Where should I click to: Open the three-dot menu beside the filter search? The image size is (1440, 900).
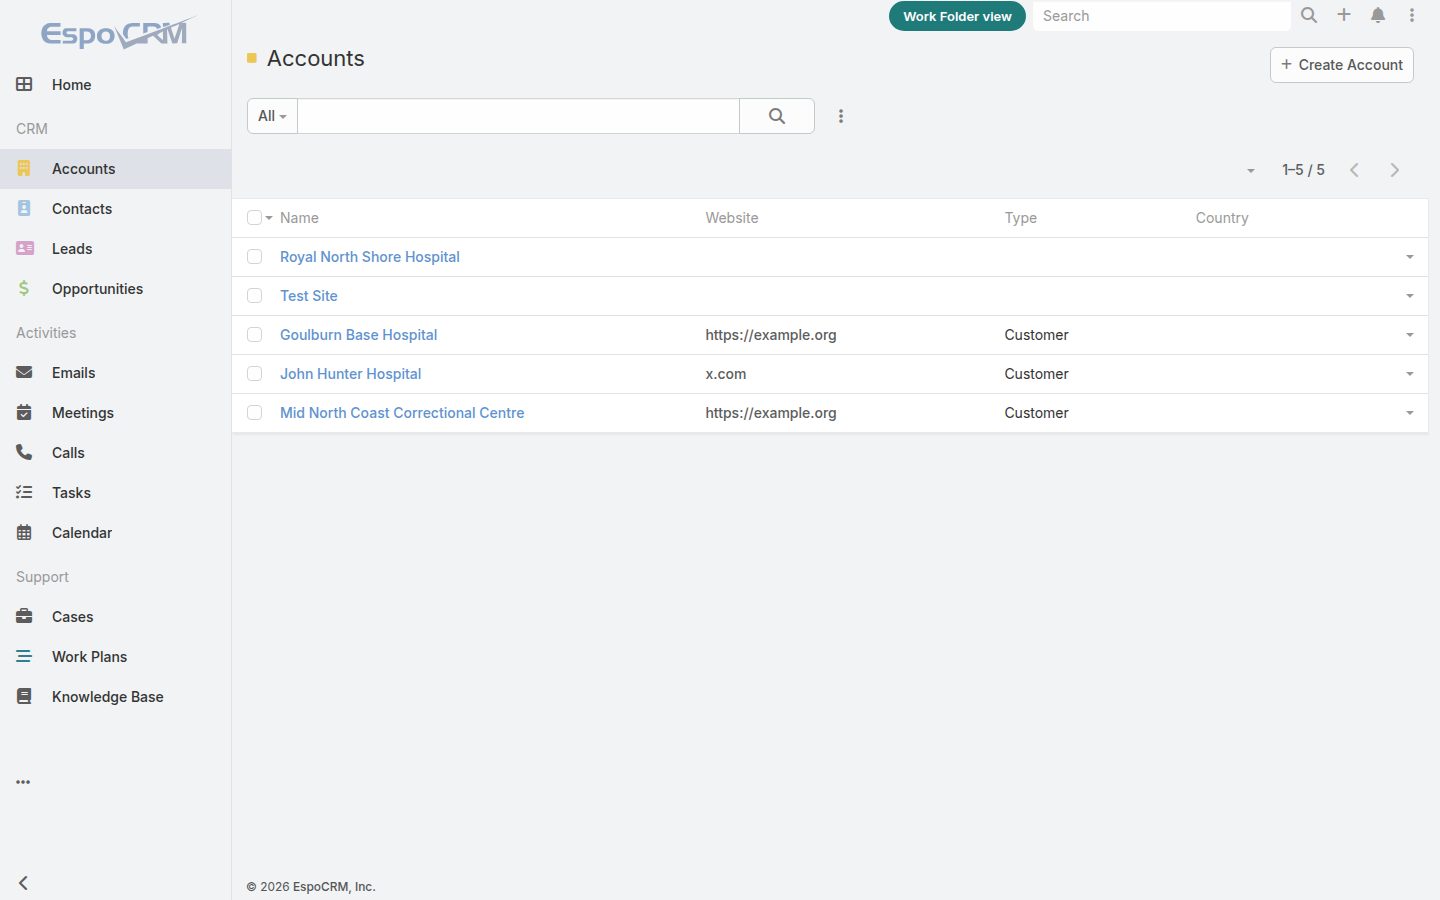[841, 116]
